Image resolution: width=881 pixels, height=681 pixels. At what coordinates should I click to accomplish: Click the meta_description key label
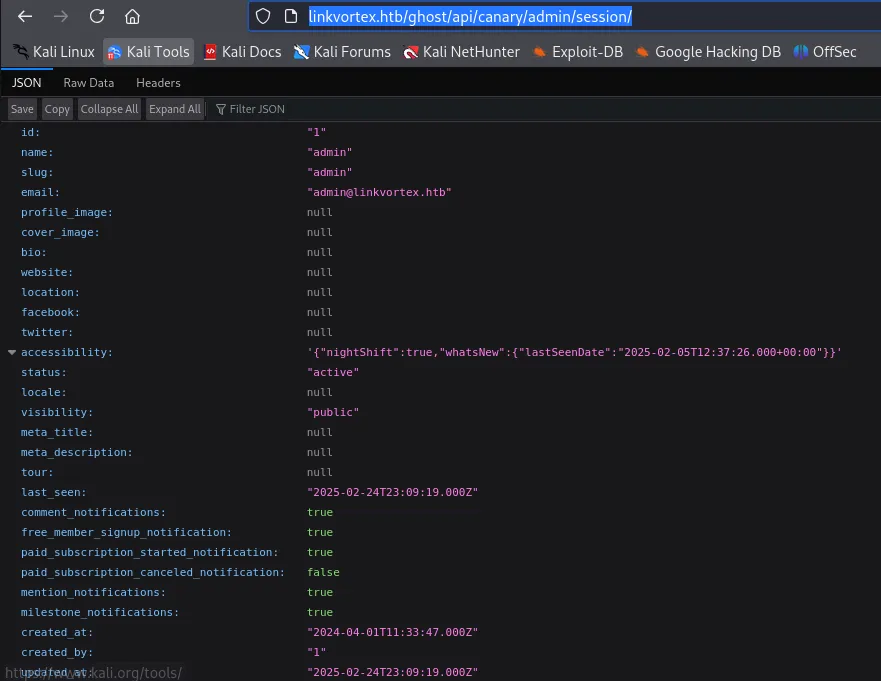77,452
